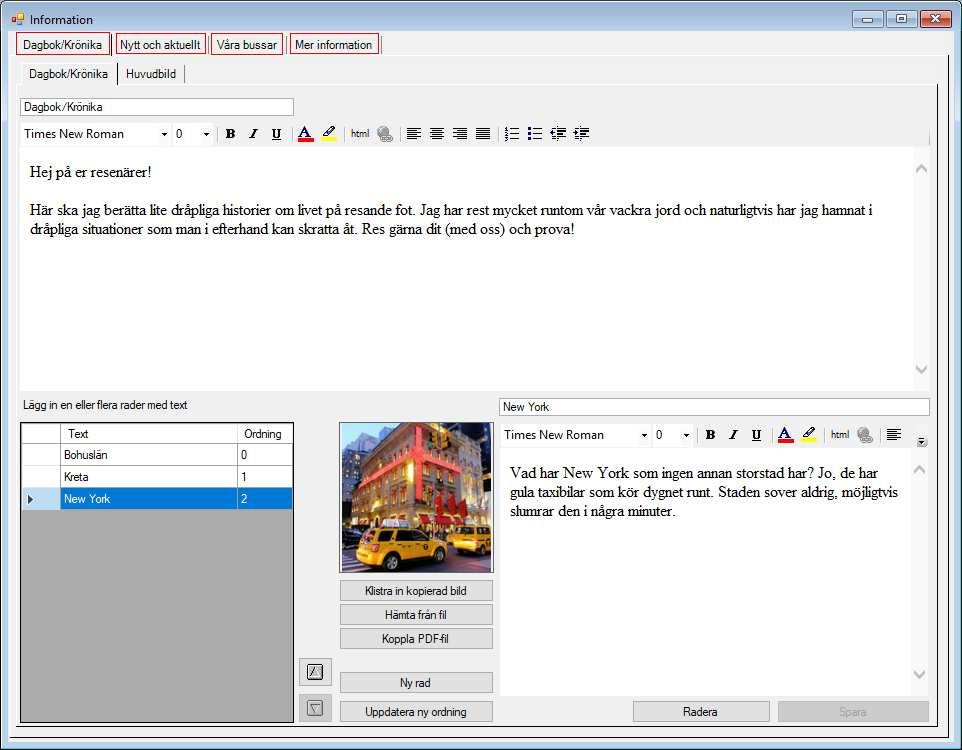Switch to the Huvudbild sub-tab
The image size is (962, 750).
(151, 74)
